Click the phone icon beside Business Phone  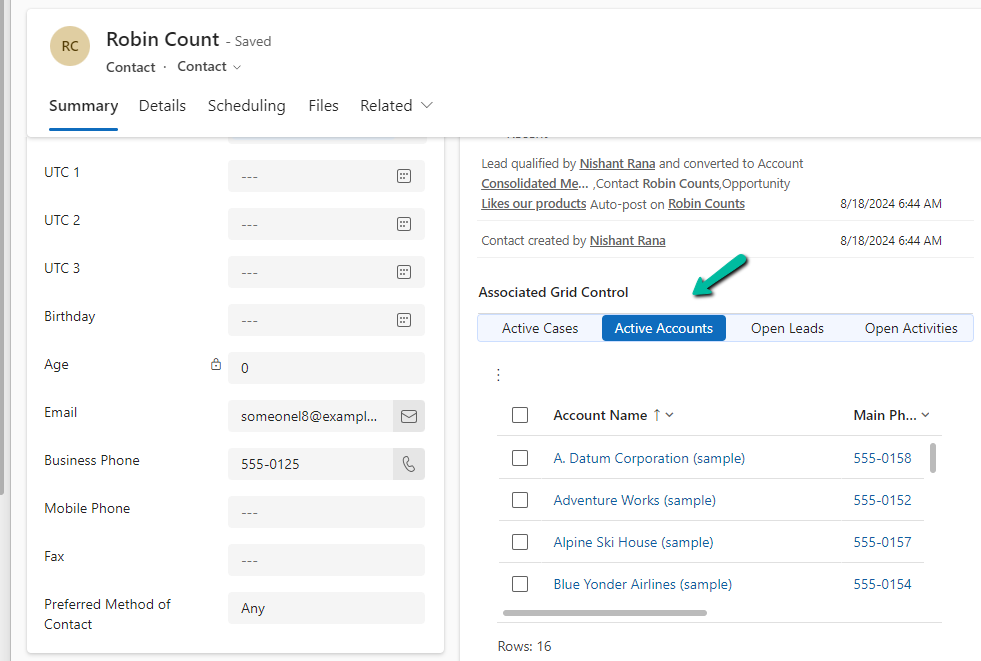coord(408,464)
